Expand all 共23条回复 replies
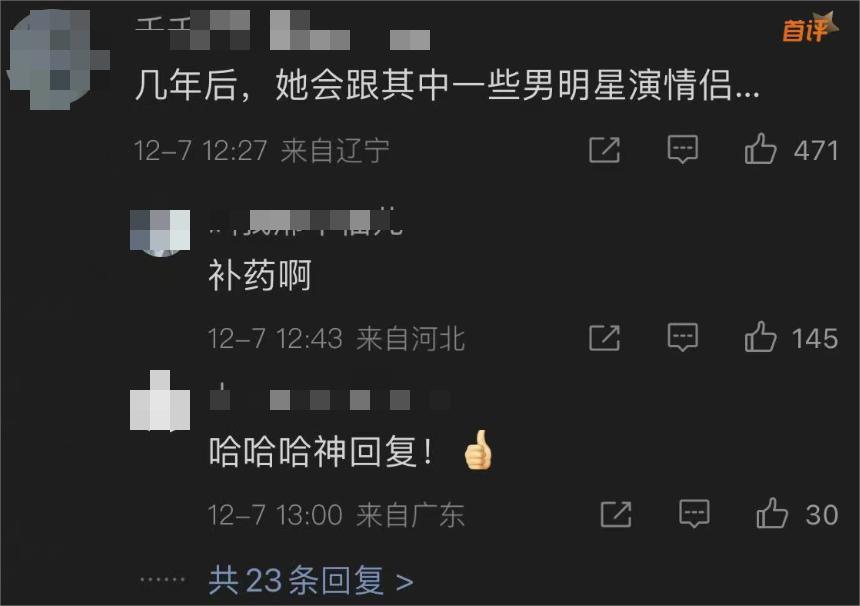Screen dimensions: 860x606 point(311,580)
